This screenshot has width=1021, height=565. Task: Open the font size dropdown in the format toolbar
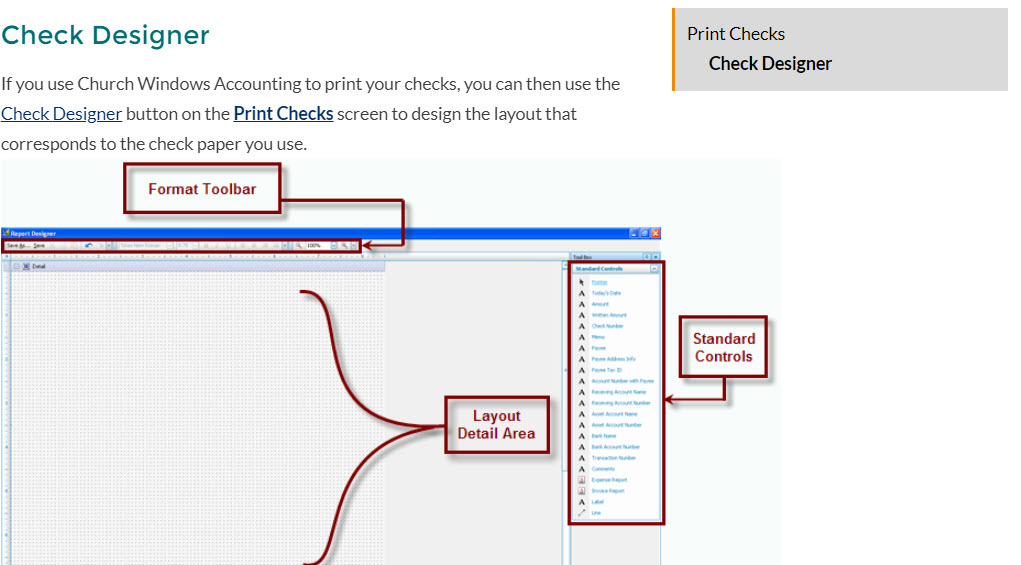195,246
